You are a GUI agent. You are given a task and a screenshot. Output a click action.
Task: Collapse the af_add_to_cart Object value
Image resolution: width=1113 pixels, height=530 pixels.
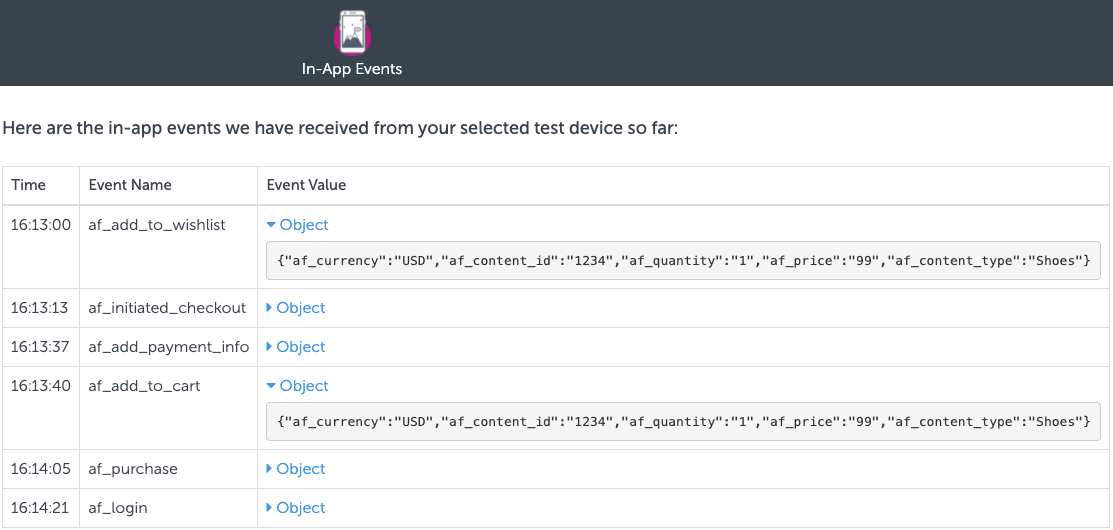point(297,386)
